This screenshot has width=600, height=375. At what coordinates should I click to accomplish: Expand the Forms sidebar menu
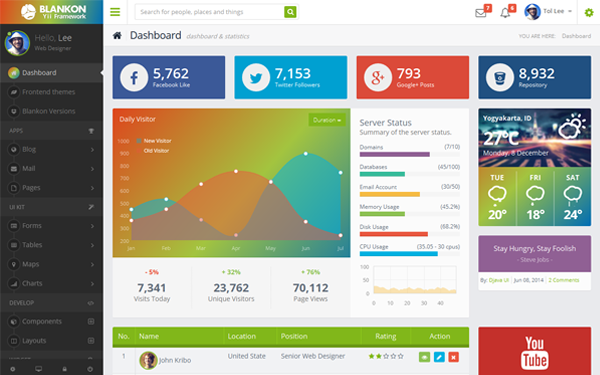[x=51, y=226]
